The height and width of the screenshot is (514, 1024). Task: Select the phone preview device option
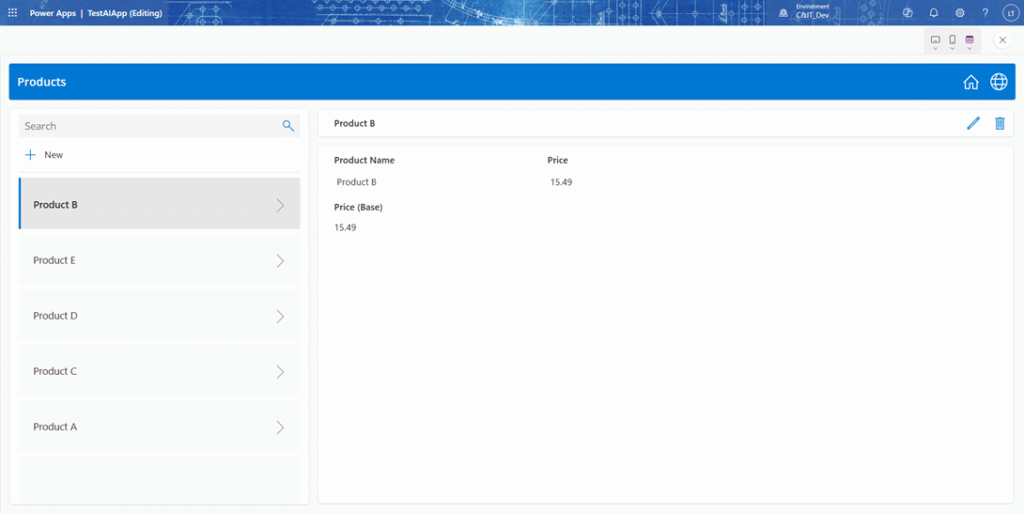pyautogui.click(x=952, y=40)
